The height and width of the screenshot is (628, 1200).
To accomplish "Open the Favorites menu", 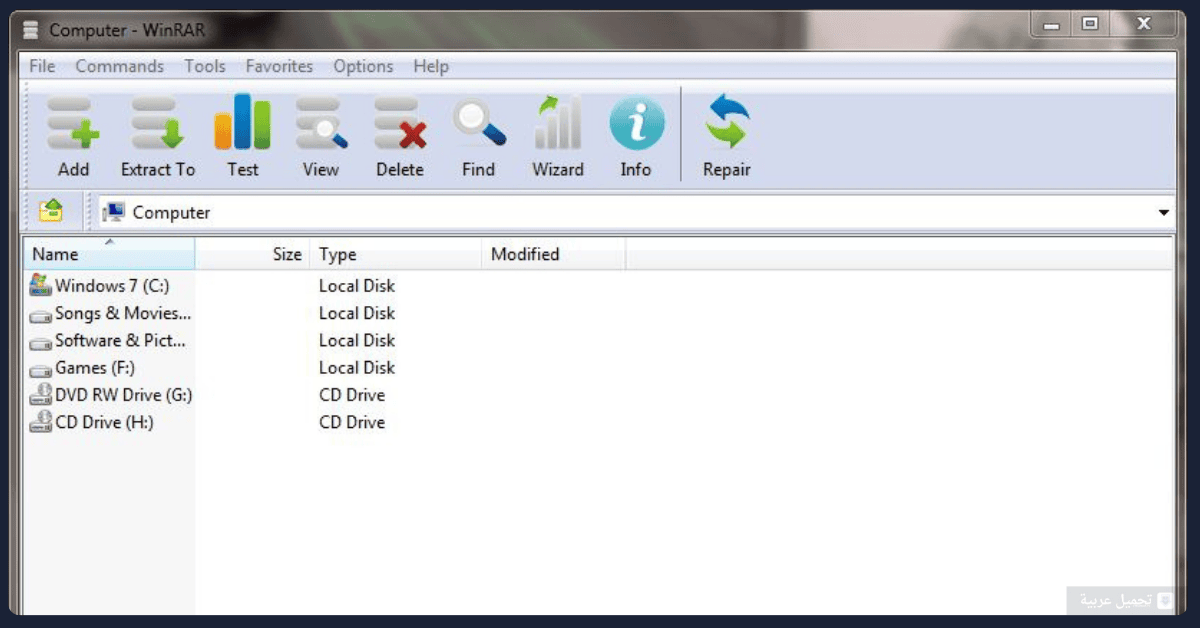I will click(x=279, y=67).
